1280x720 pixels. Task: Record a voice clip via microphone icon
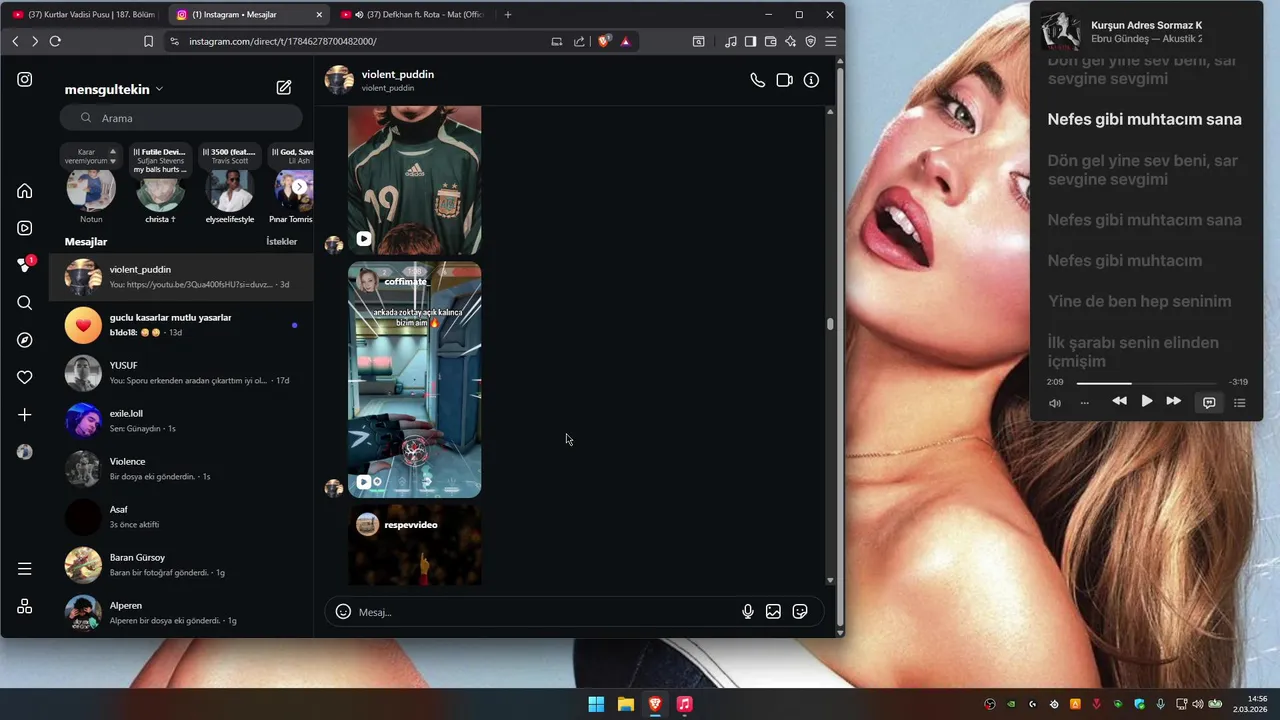(747, 611)
